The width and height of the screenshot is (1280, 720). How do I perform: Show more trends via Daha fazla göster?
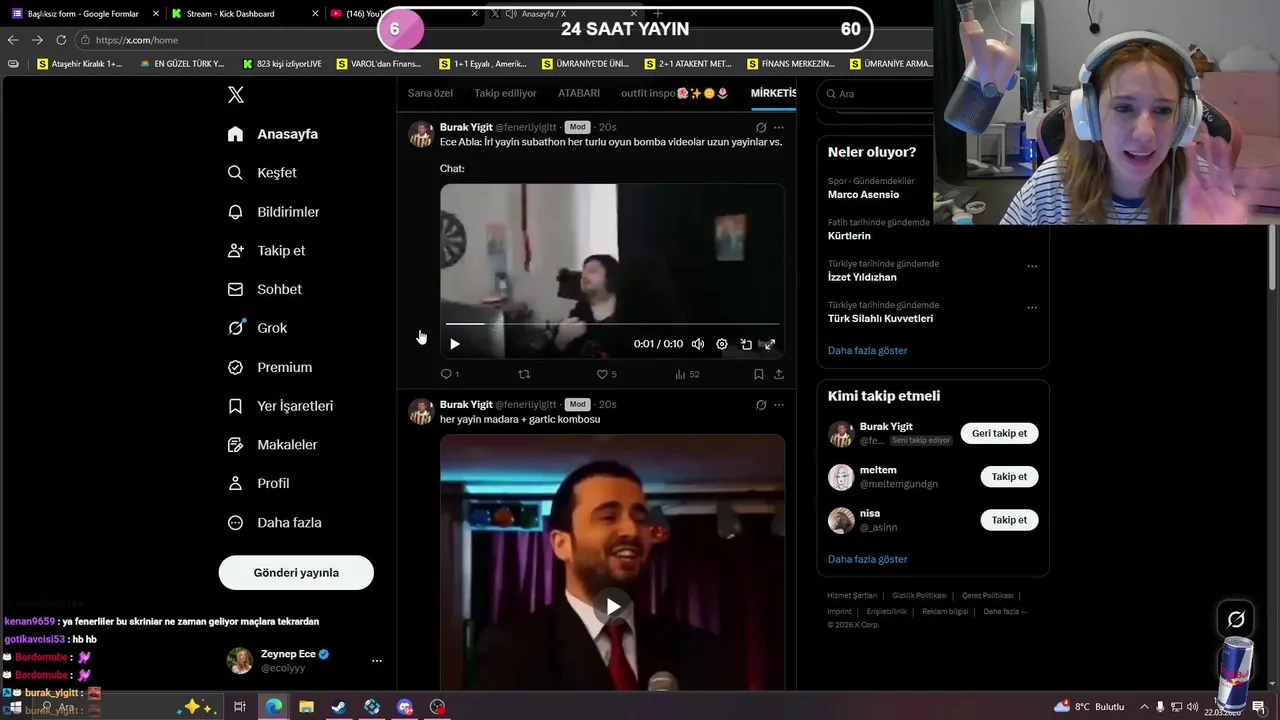[867, 351]
